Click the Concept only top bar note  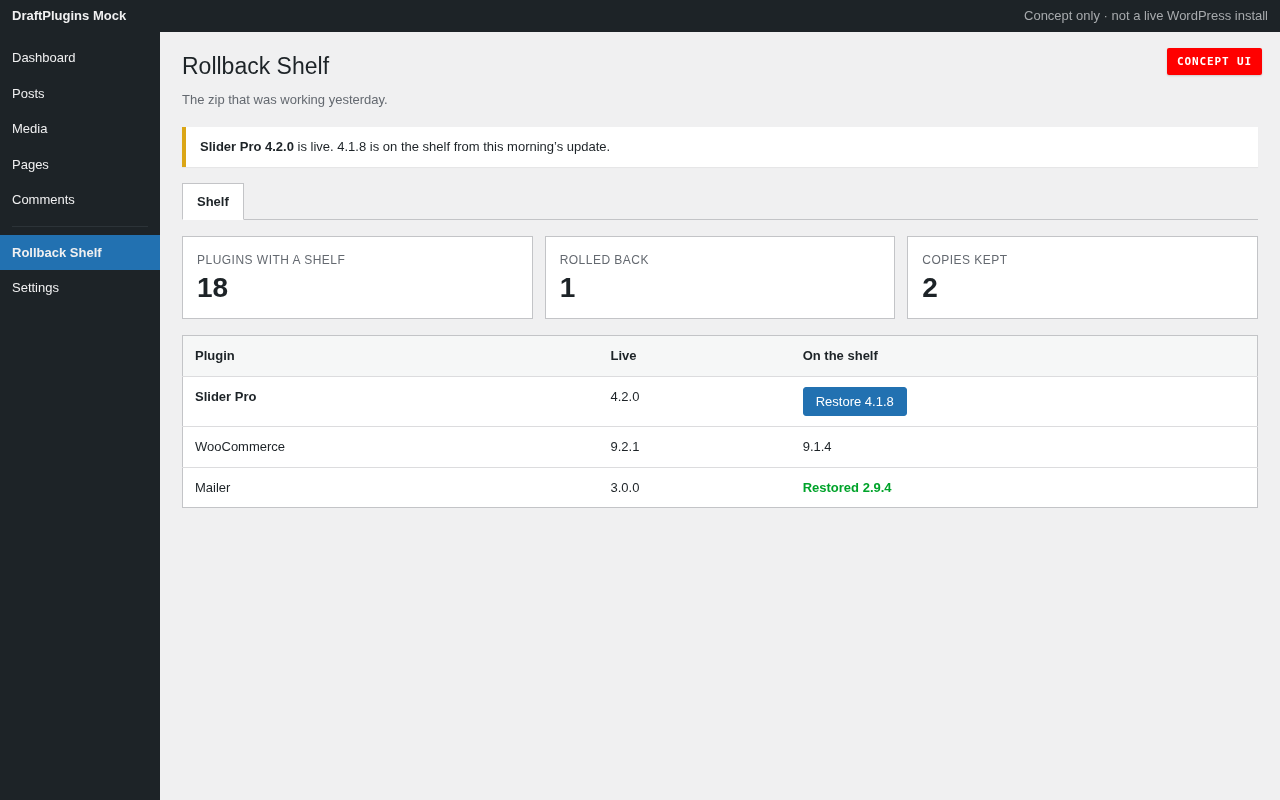(x=1146, y=16)
